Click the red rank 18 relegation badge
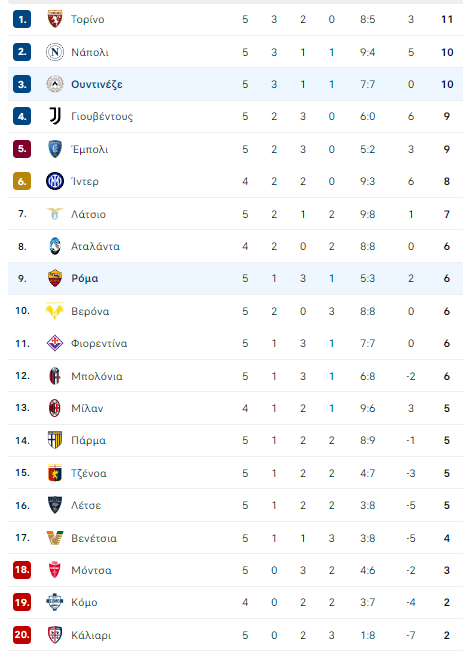Viewport: 463px width, 653px height. pos(22,570)
